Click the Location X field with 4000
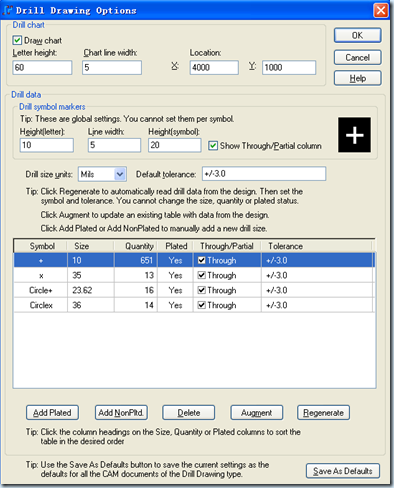Viewport: 396px width, 489px height. pos(214,68)
